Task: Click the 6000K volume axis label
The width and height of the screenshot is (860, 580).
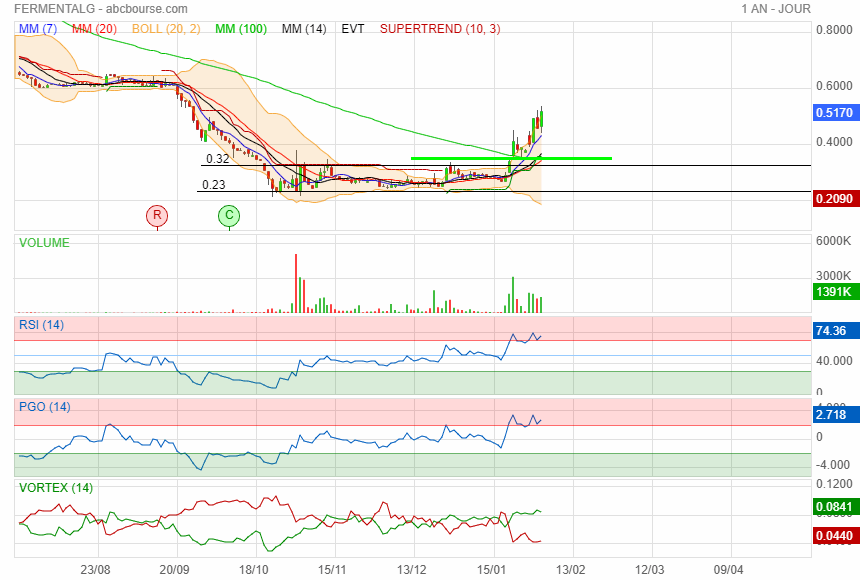Action: (x=833, y=241)
